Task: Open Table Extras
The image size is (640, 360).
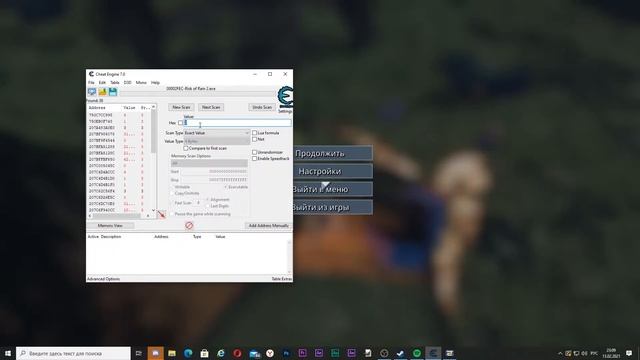Action: 282,279
